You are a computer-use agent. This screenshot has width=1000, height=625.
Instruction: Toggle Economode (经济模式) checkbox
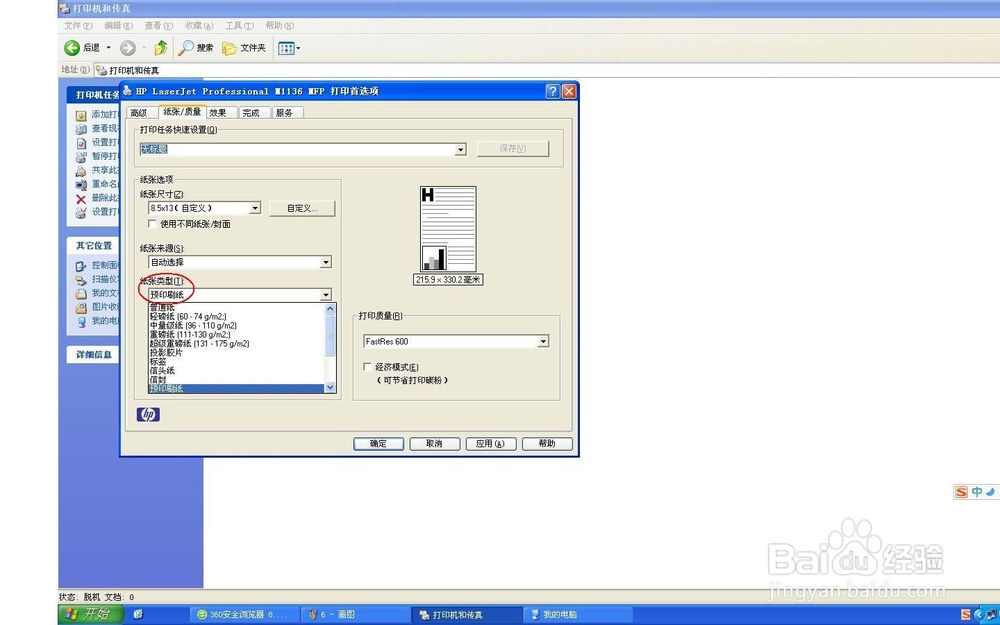click(367, 367)
